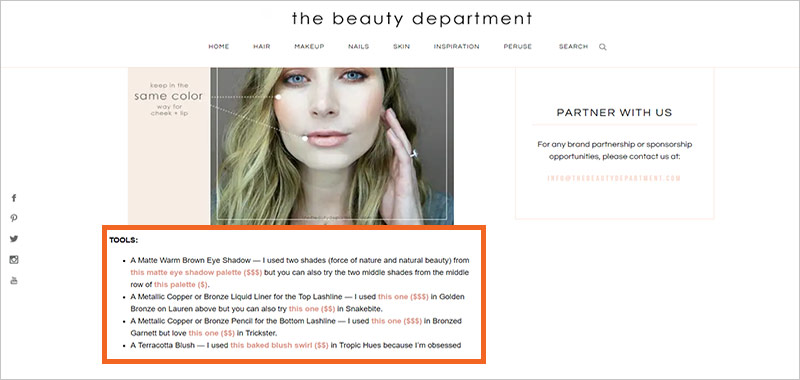Open the Hair menu
Image resolution: width=800 pixels, height=380 pixels.
[x=262, y=46]
